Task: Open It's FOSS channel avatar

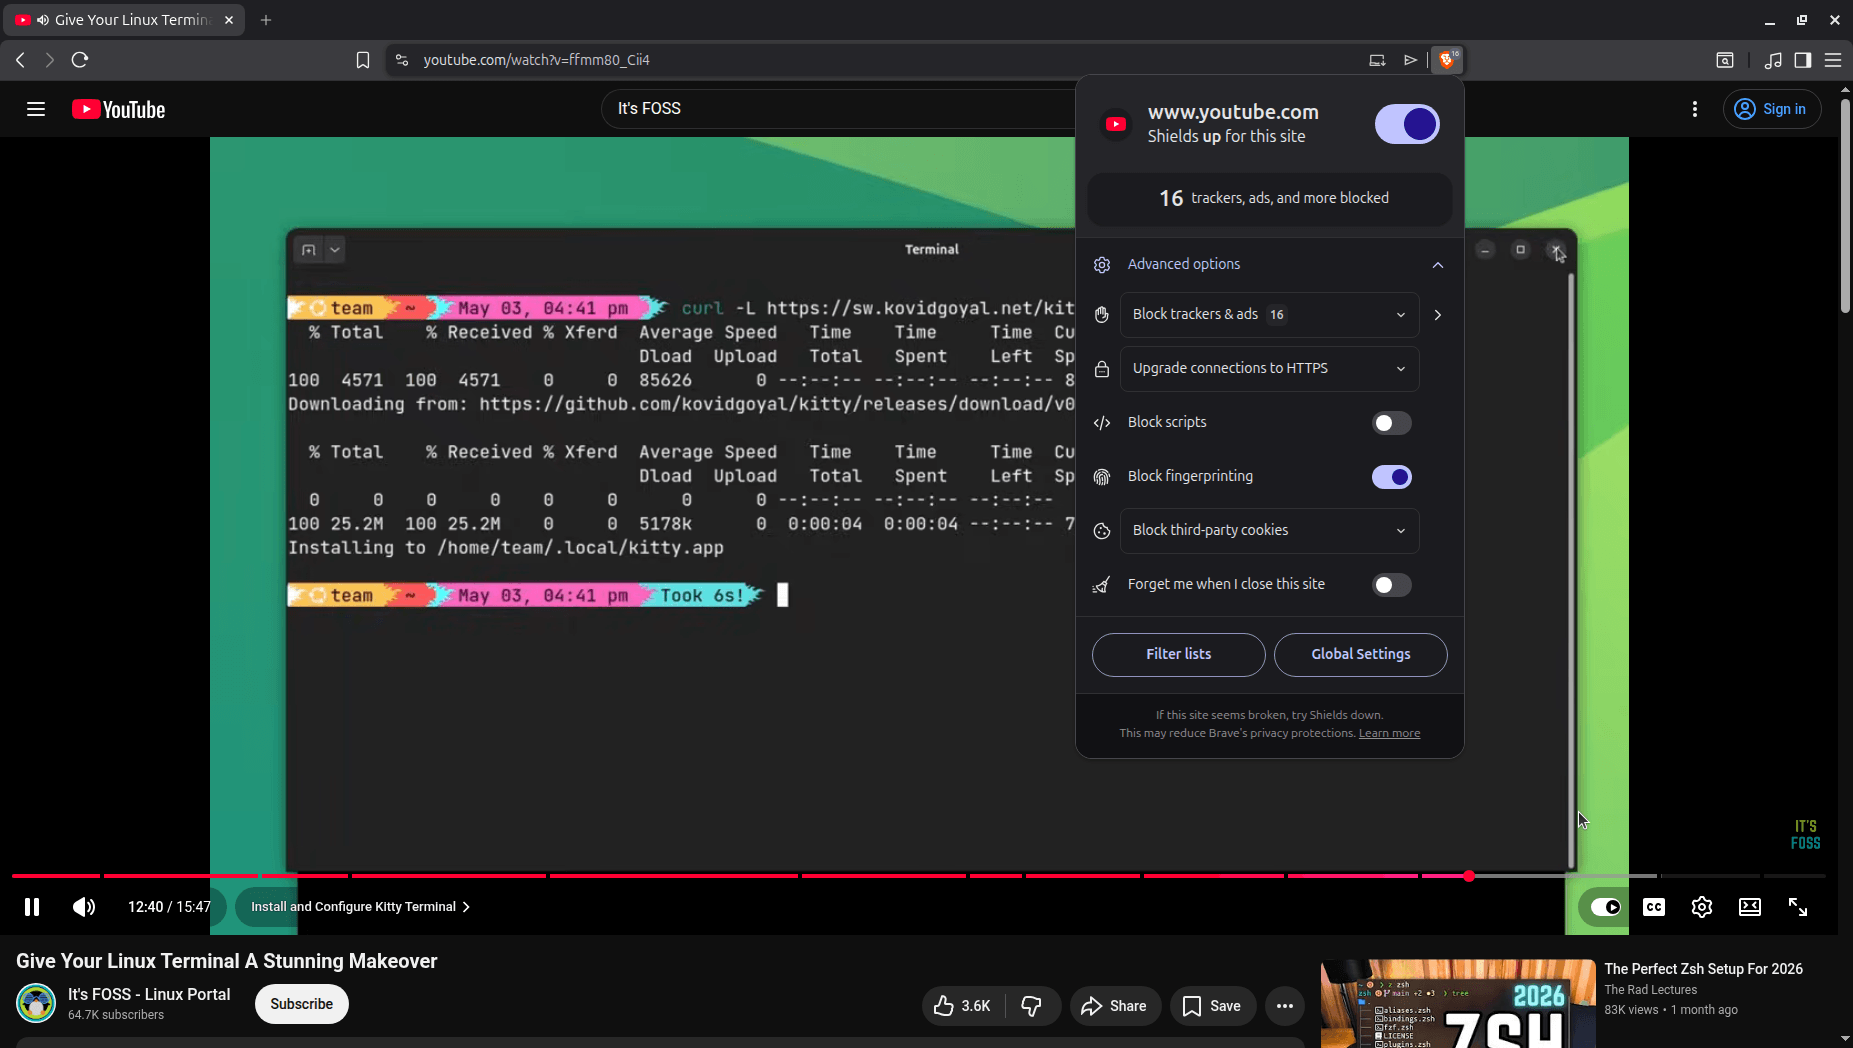Action: pyautogui.click(x=36, y=1003)
